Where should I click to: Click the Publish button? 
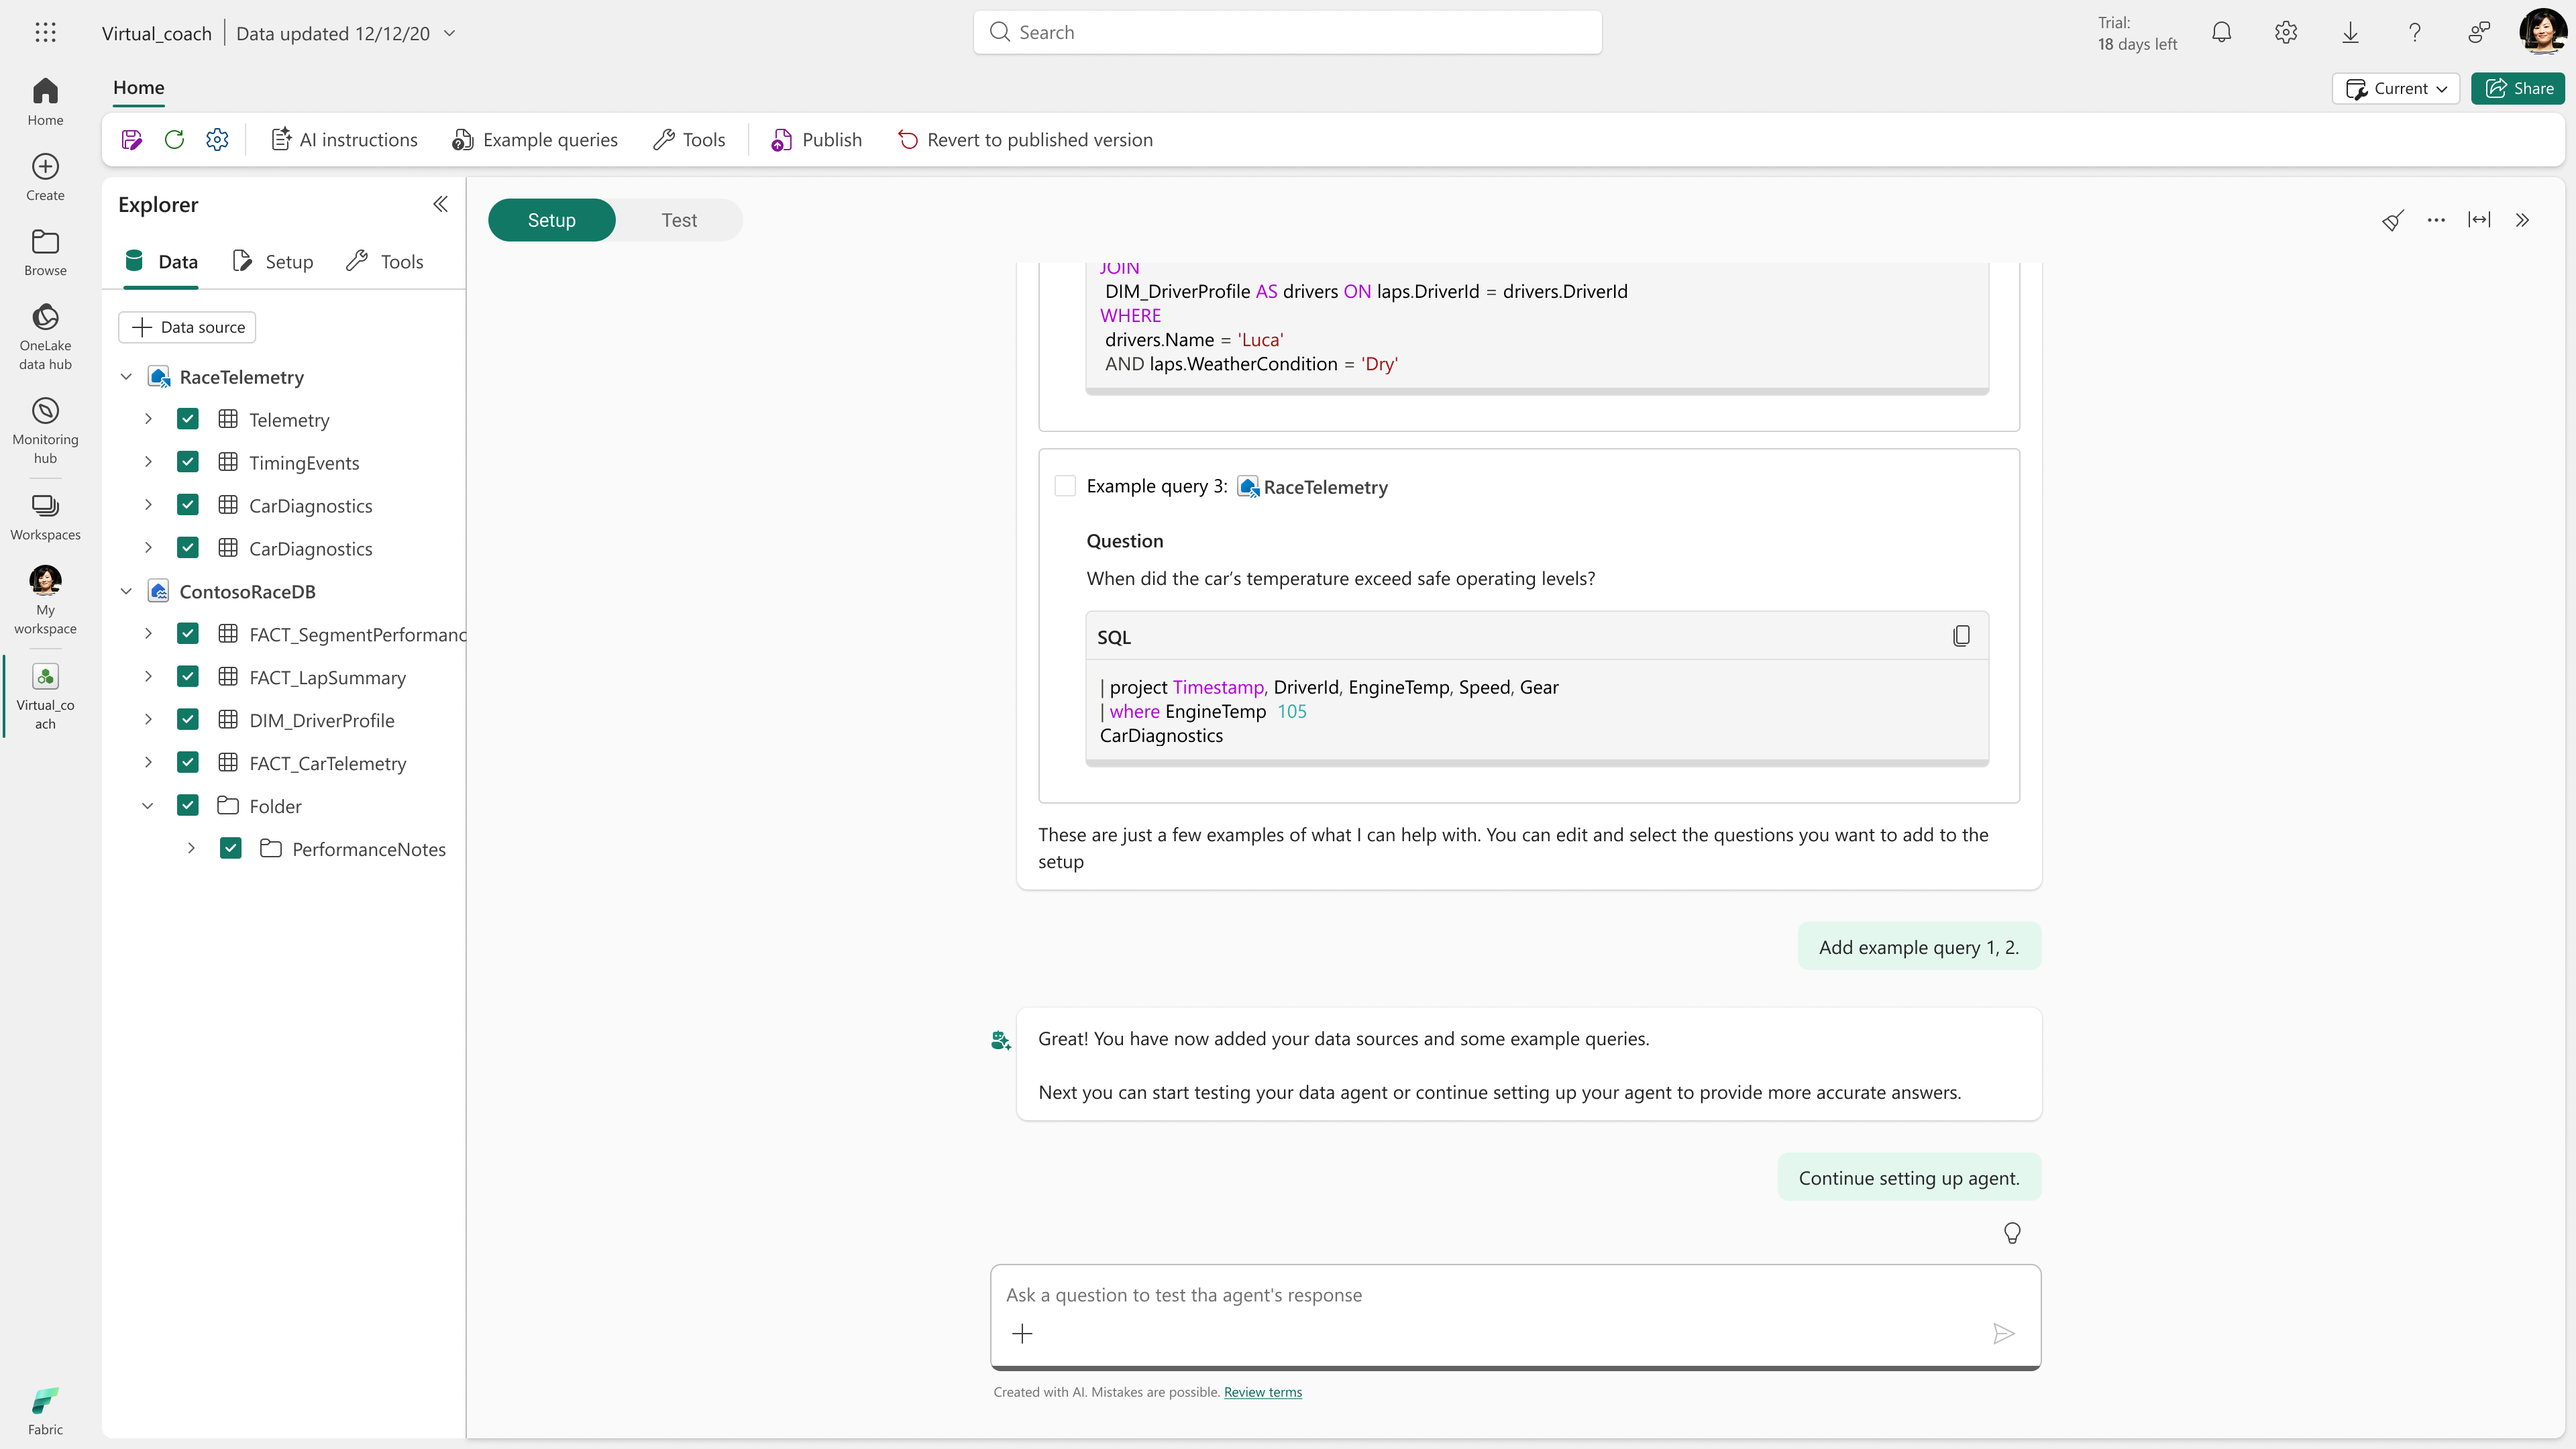tap(816, 140)
